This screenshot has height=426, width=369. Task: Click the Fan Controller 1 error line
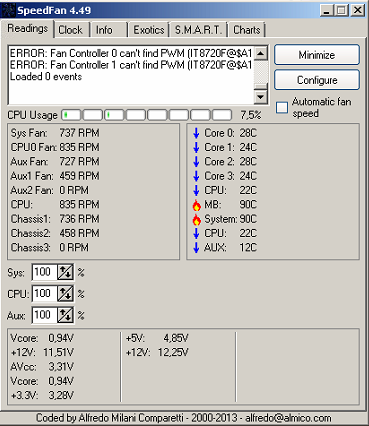(131, 65)
